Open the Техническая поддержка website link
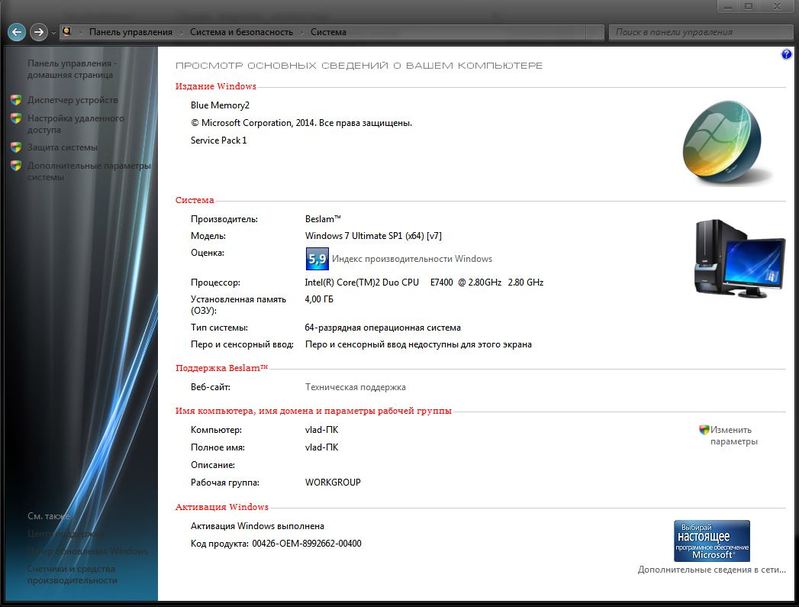 pos(355,387)
